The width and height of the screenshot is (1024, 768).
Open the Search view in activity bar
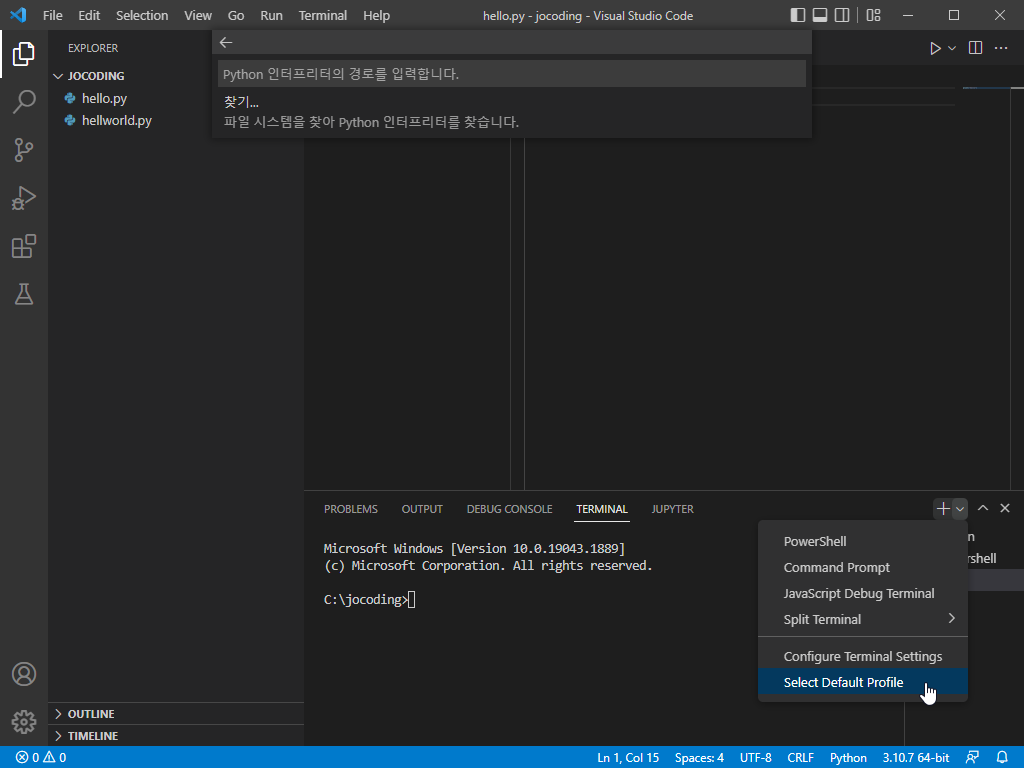24,102
